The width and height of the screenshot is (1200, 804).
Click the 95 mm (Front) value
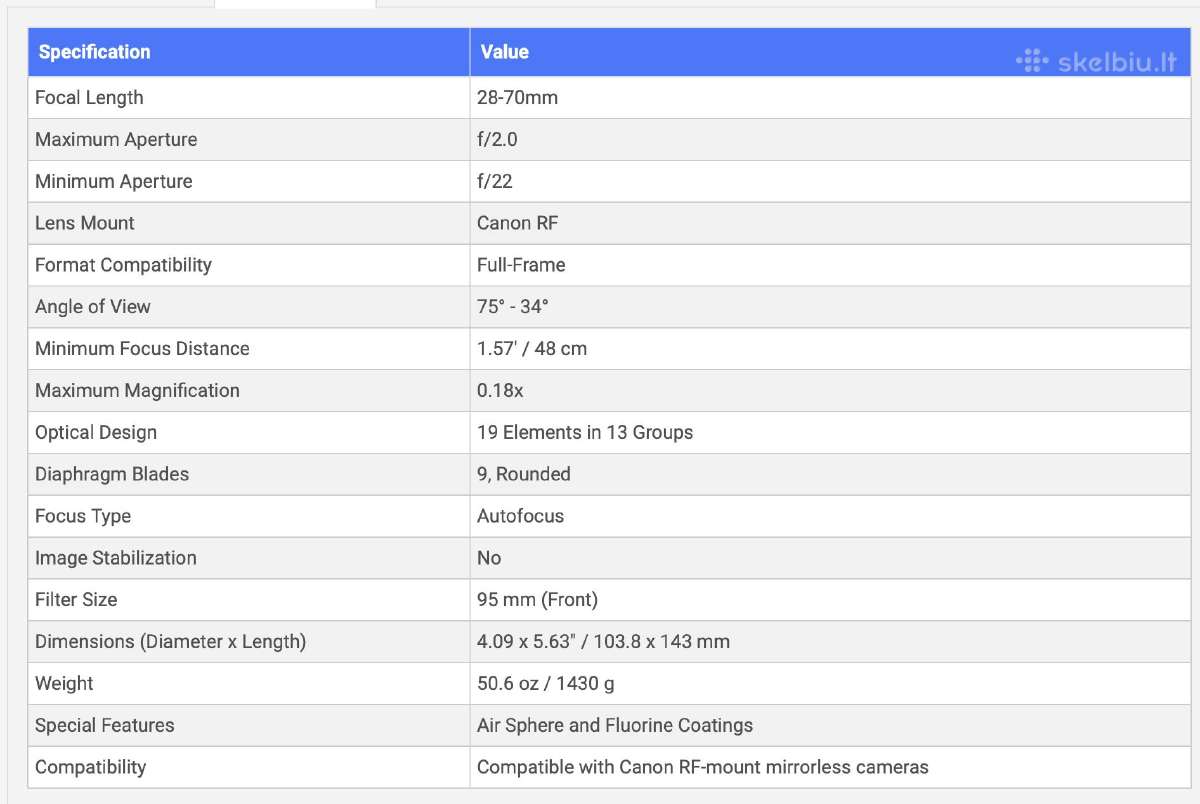[538, 600]
